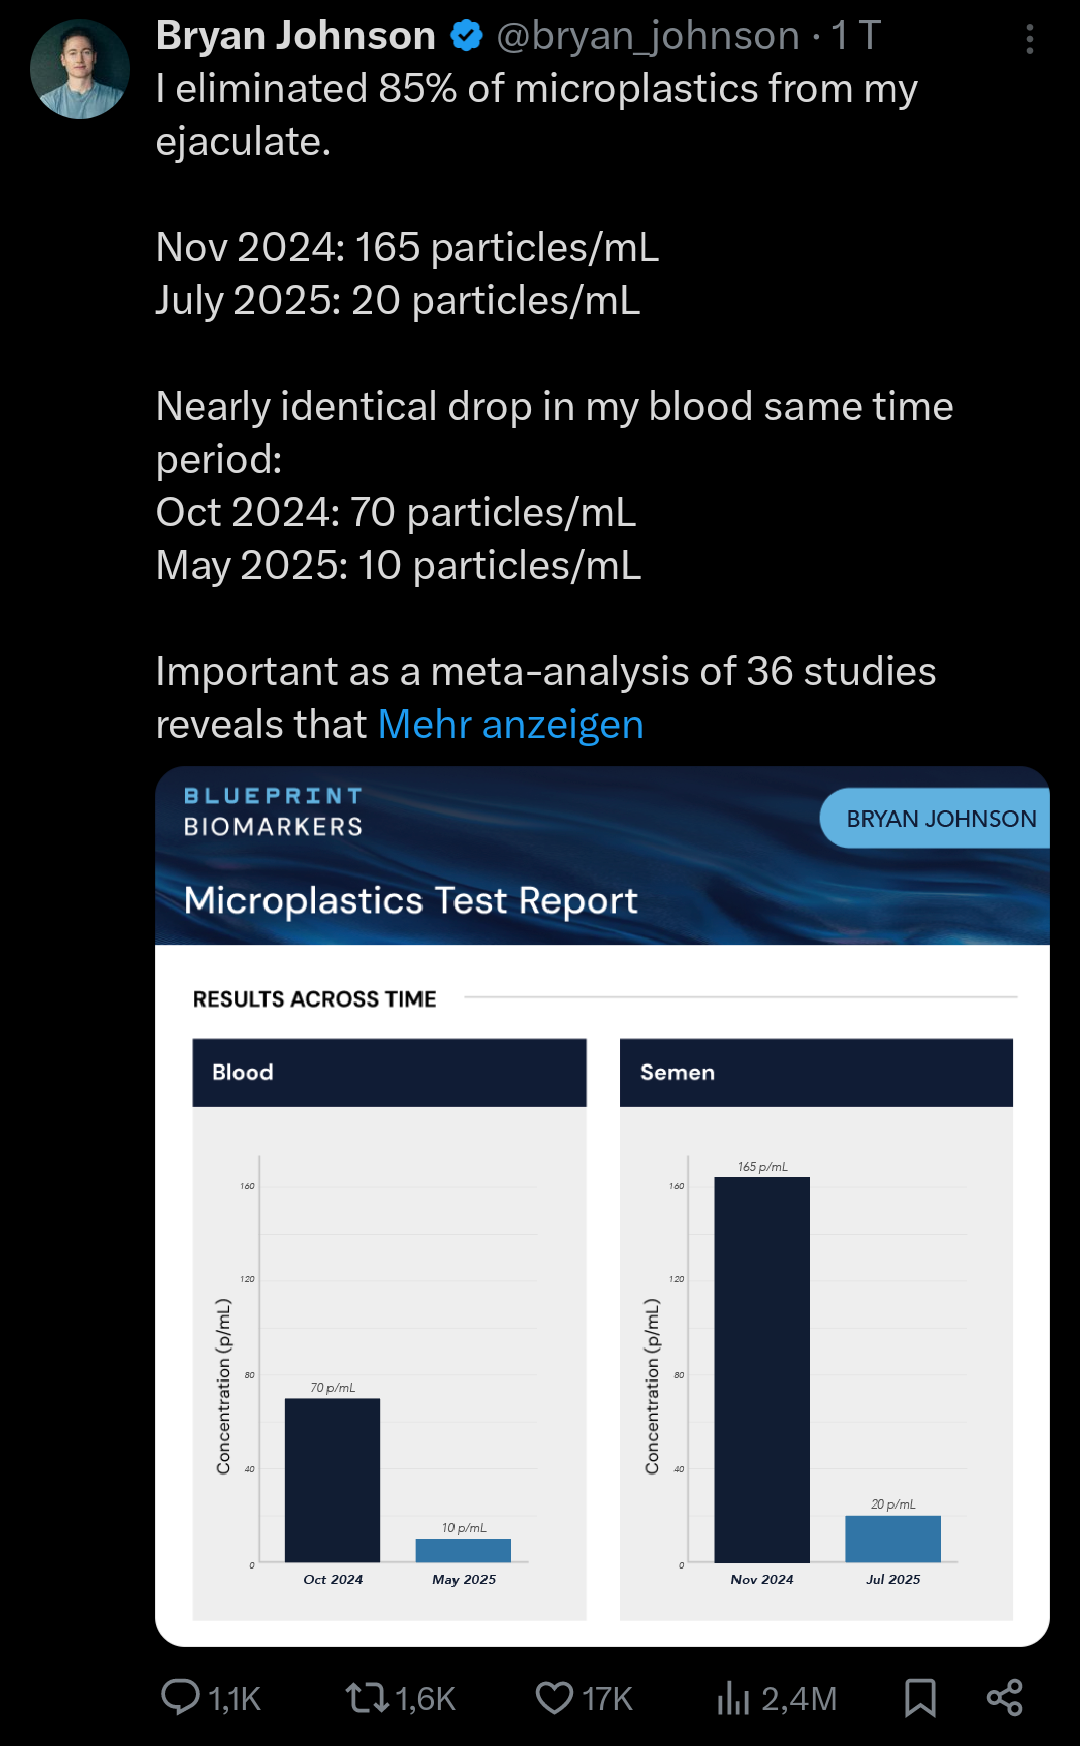1080x1746 pixels.
Task: Click the reply comment icon
Action: pyautogui.click(x=181, y=1697)
